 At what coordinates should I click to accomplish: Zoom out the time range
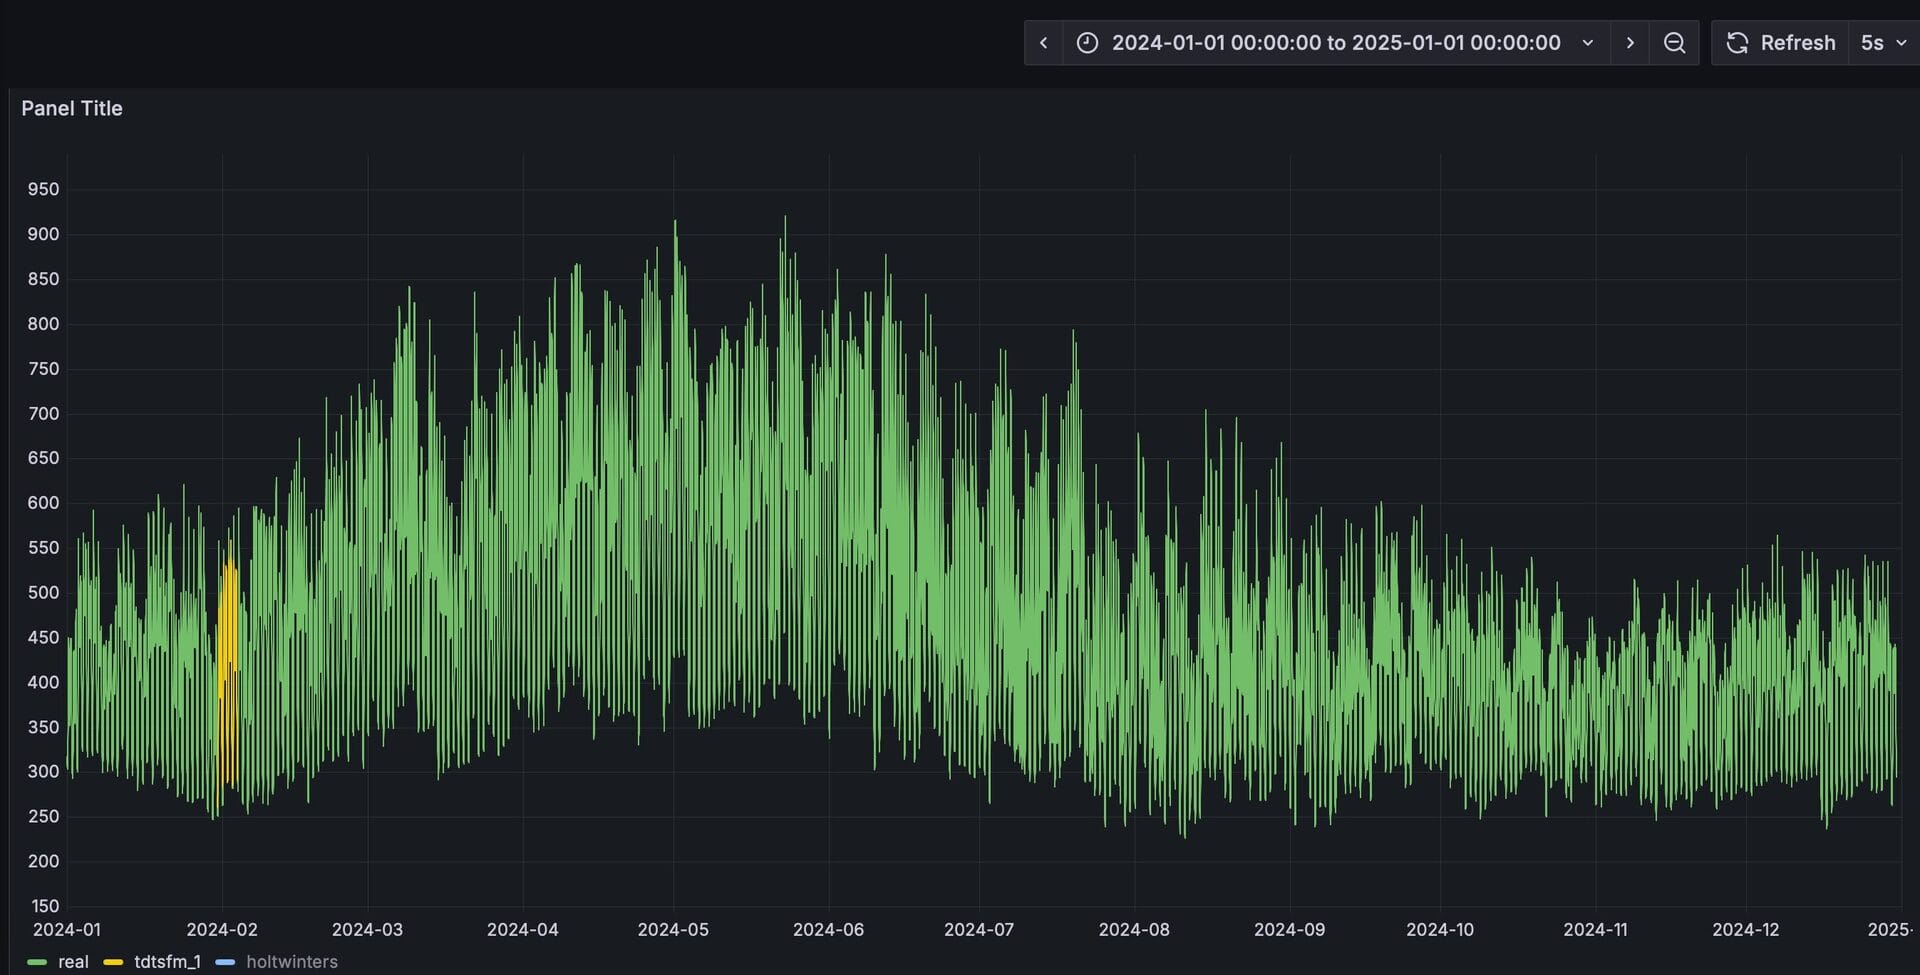[x=1674, y=43]
